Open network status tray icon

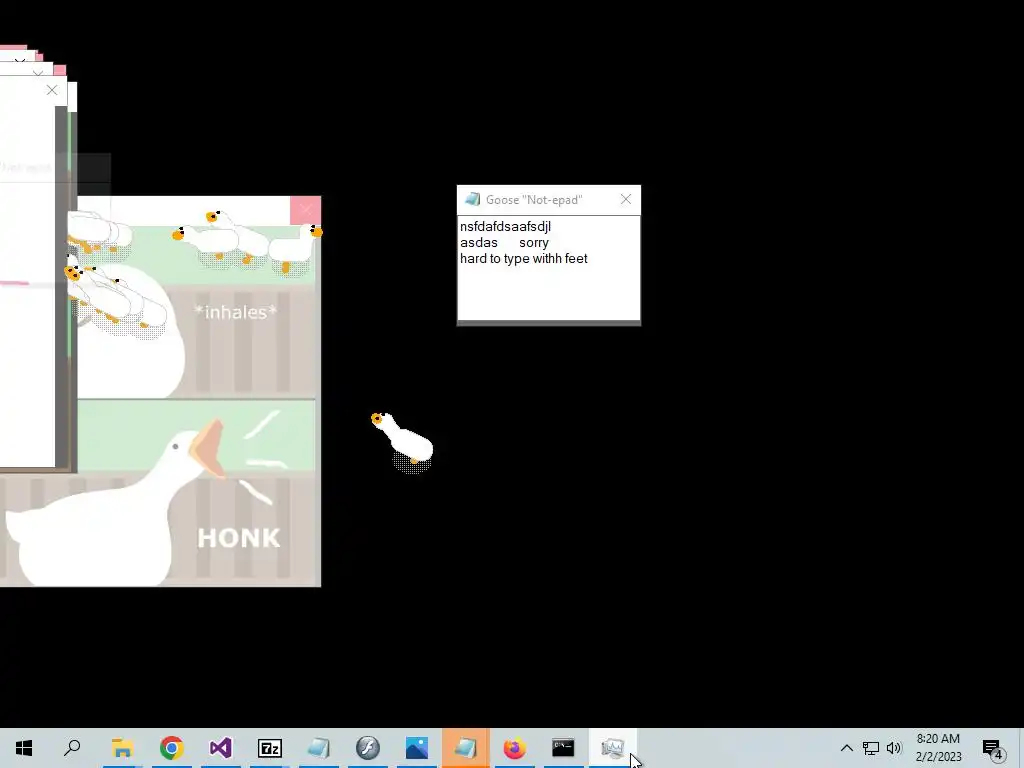tap(871, 748)
